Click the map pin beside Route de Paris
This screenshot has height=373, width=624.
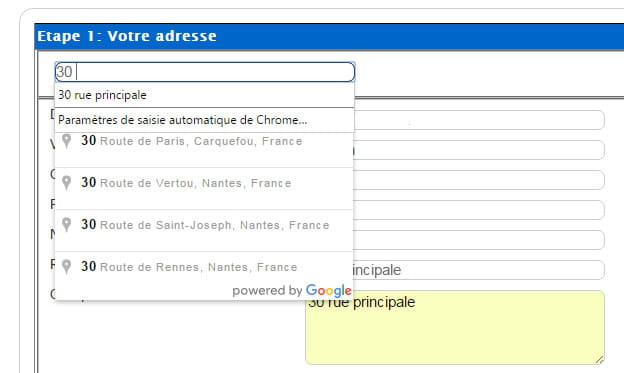pyautogui.click(x=66, y=141)
